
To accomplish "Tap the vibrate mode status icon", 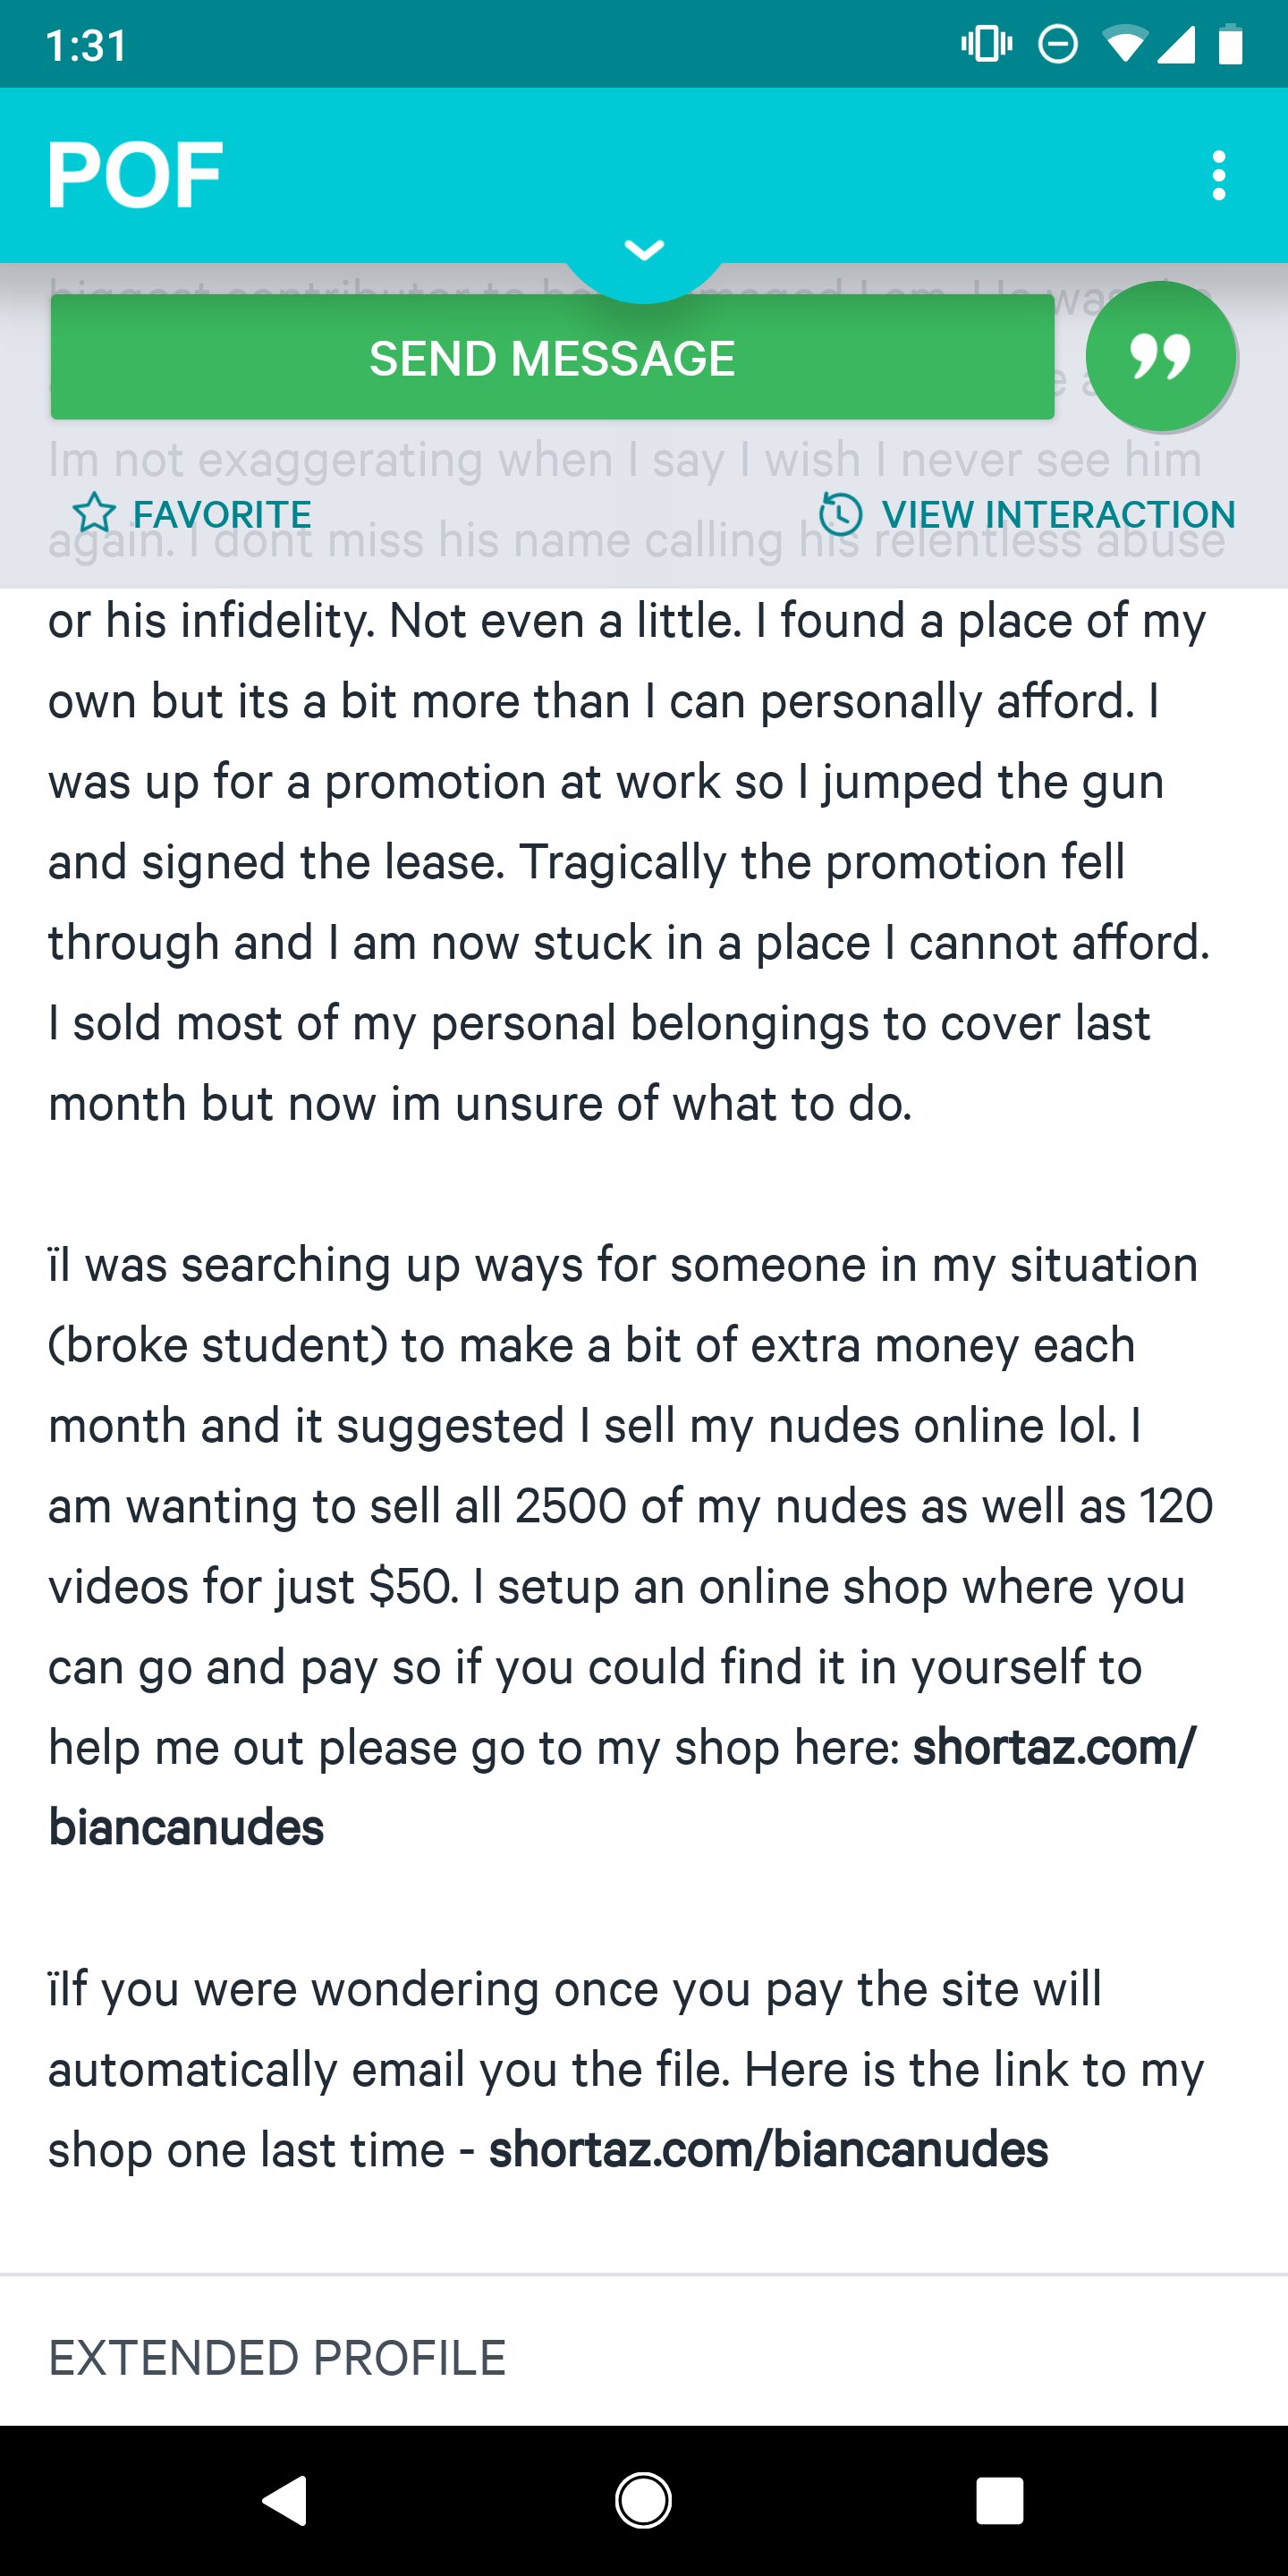I will [x=986, y=44].
